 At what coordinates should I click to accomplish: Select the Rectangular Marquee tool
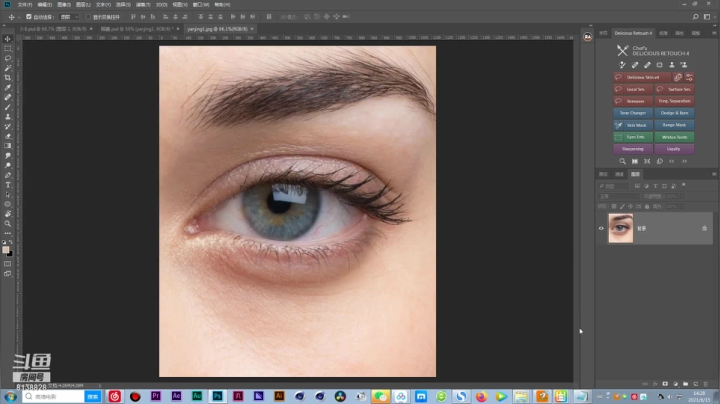[8, 48]
